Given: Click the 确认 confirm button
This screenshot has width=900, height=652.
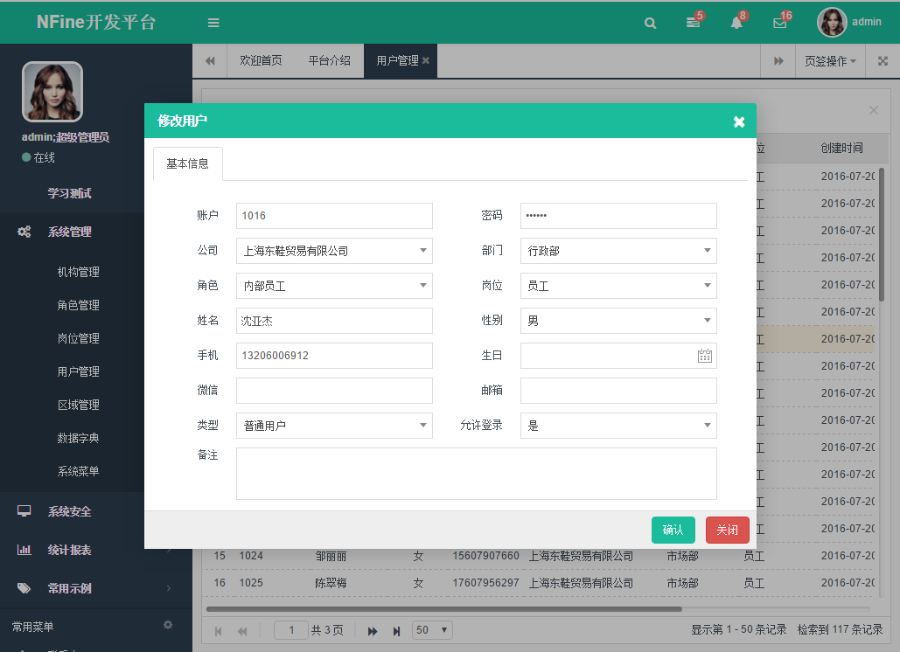Looking at the screenshot, I should tap(673, 530).
